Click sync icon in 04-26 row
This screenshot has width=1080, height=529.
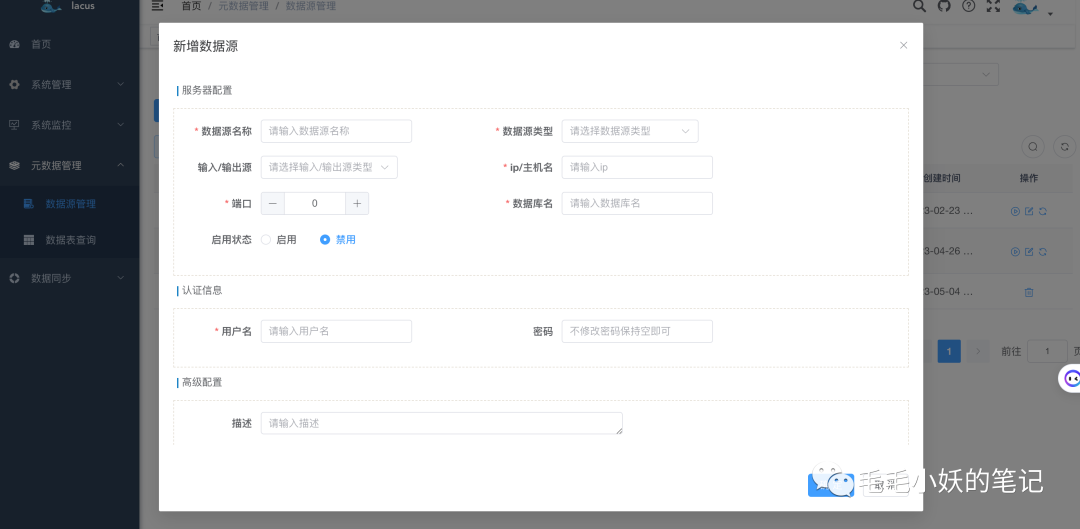coord(1043,252)
